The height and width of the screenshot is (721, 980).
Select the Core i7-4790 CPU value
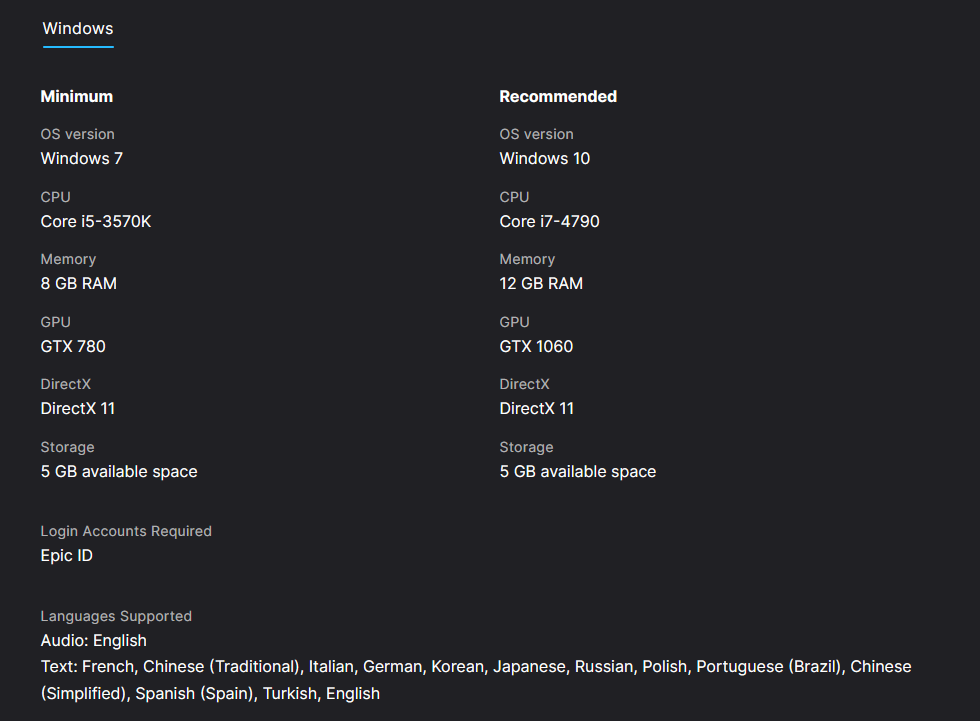tap(550, 221)
